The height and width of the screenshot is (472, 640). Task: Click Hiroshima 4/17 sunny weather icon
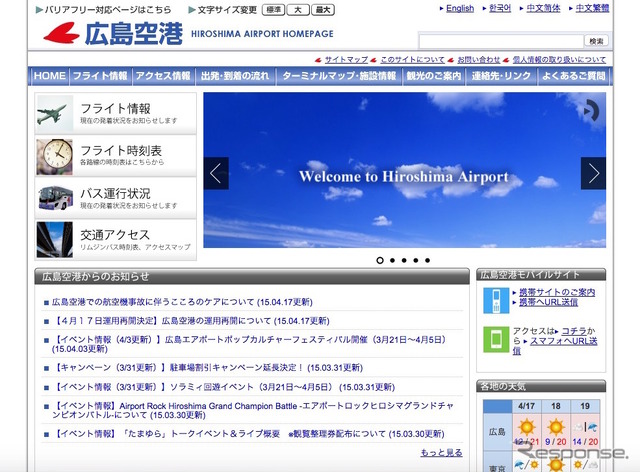(x=527, y=427)
